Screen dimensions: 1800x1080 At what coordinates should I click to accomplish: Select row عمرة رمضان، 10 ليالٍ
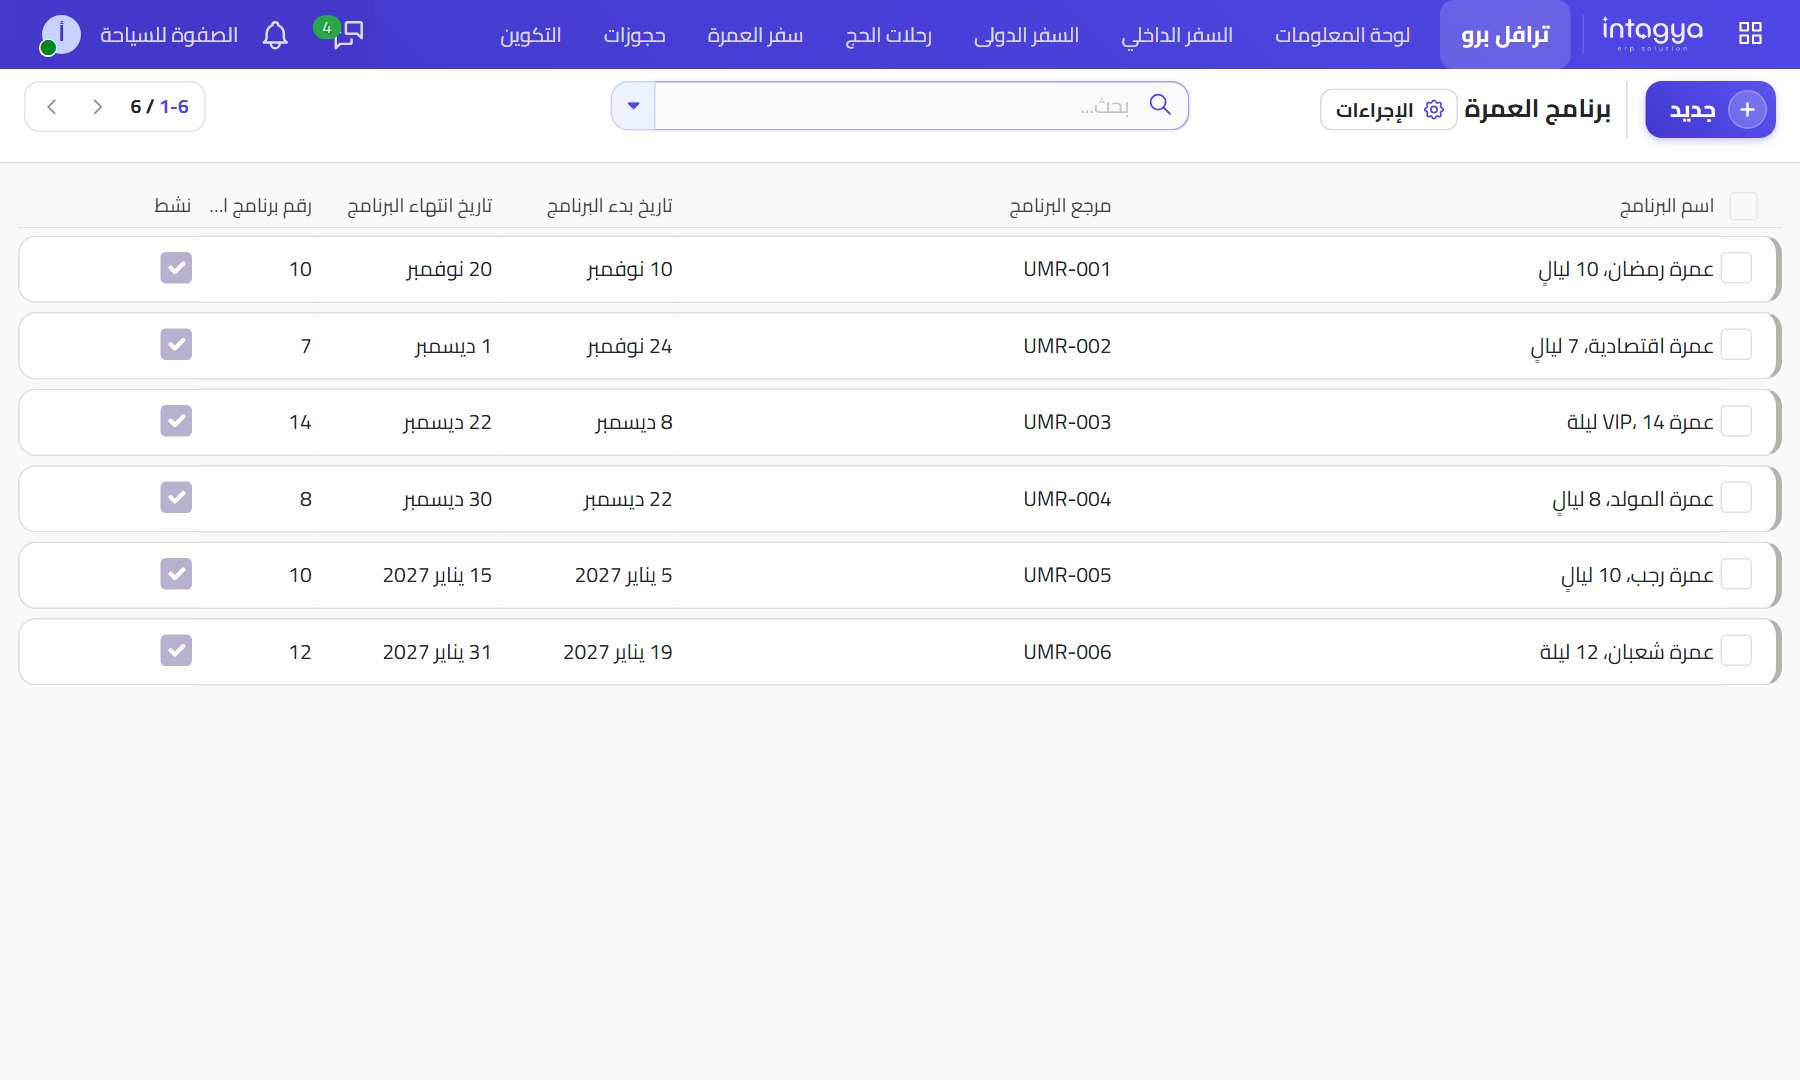click(x=1737, y=269)
